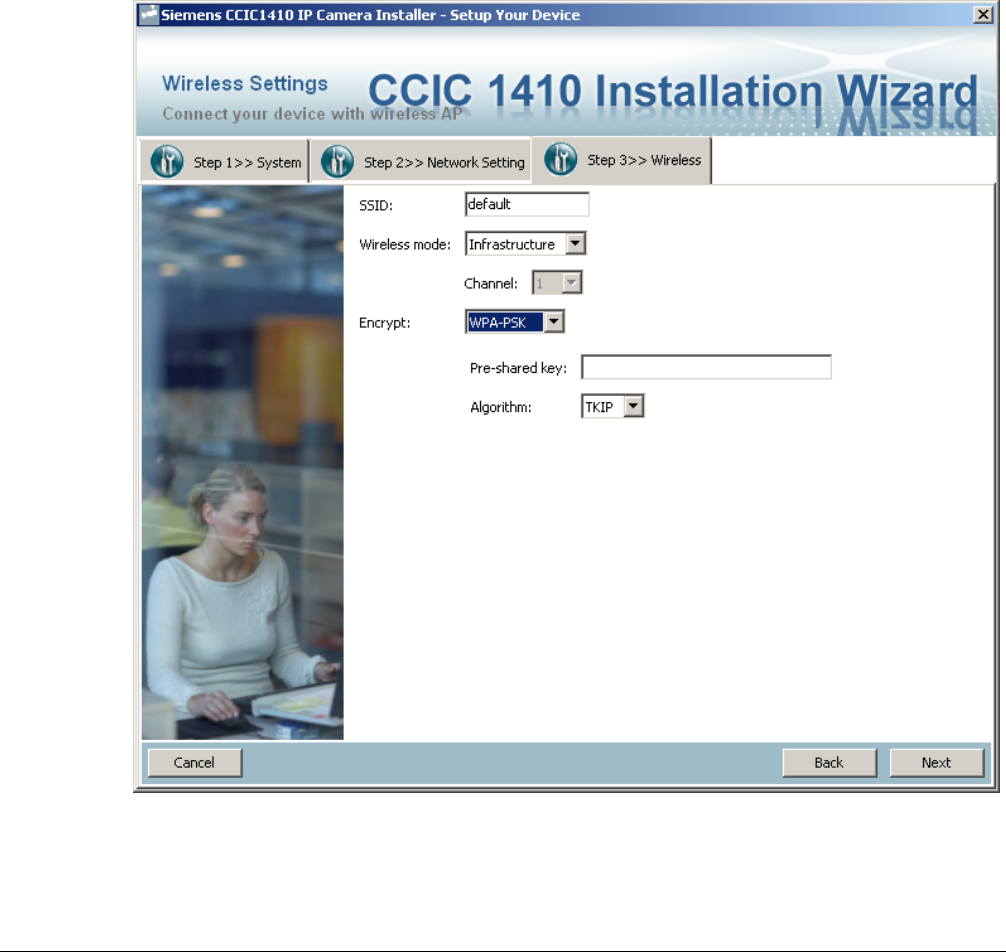The image size is (1006, 952).
Task: Click the 'Wireless Settings' heading text
Action: pos(244,83)
